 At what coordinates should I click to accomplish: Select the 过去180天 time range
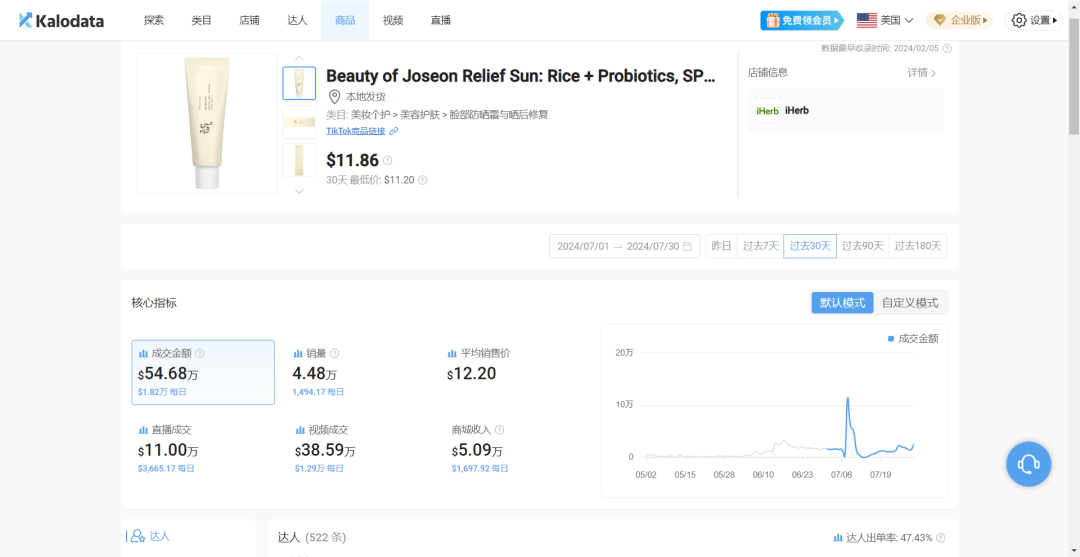pos(918,246)
